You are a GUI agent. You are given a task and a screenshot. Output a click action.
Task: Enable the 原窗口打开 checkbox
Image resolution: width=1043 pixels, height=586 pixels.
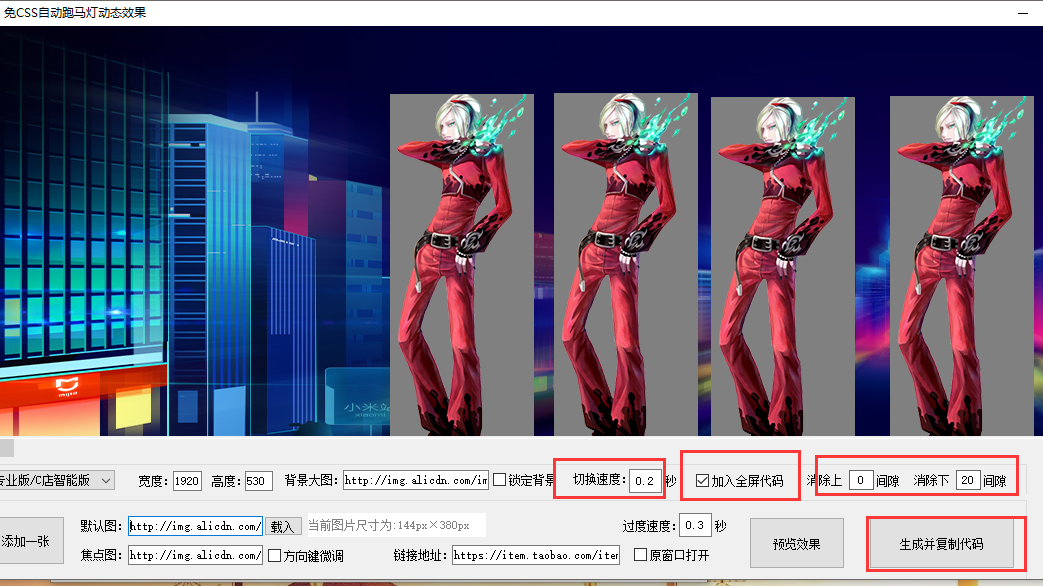pos(641,555)
